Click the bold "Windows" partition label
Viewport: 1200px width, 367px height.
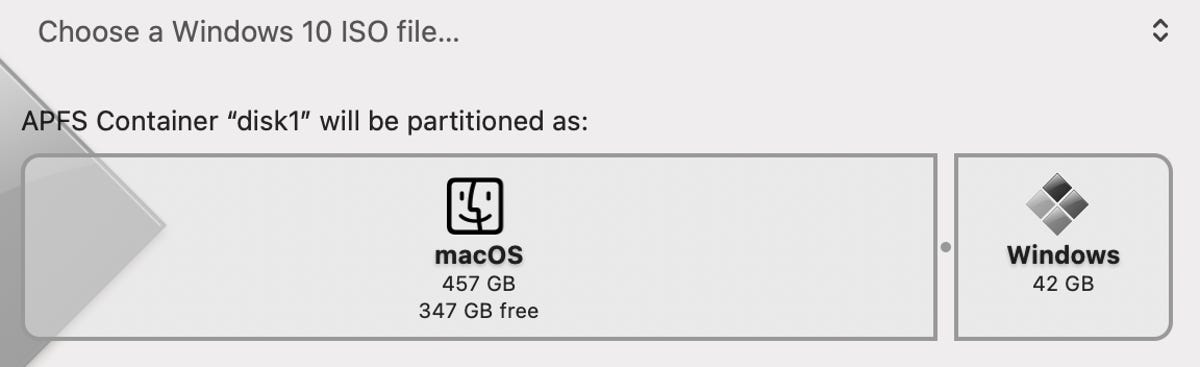(x=1063, y=254)
